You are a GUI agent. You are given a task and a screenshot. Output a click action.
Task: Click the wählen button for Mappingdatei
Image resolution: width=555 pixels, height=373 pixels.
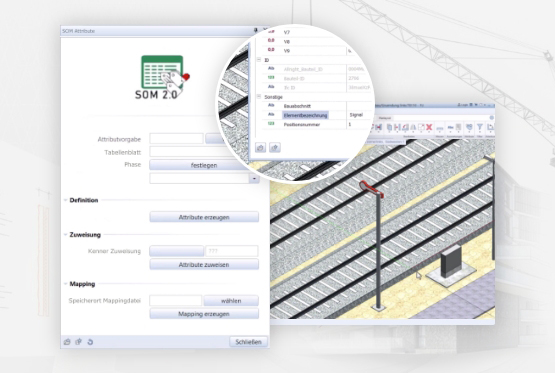(x=231, y=300)
